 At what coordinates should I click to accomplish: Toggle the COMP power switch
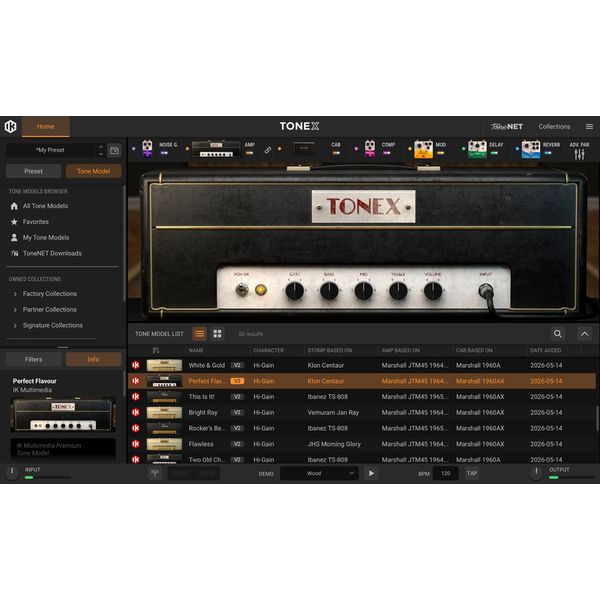pos(387,153)
